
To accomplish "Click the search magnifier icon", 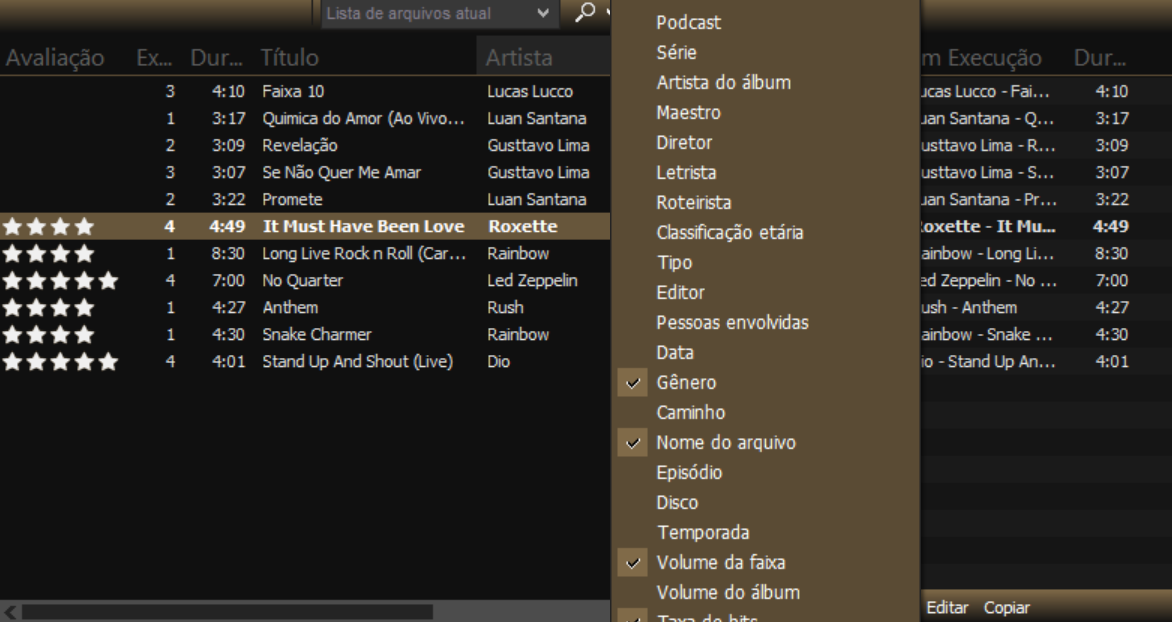I will click(585, 12).
